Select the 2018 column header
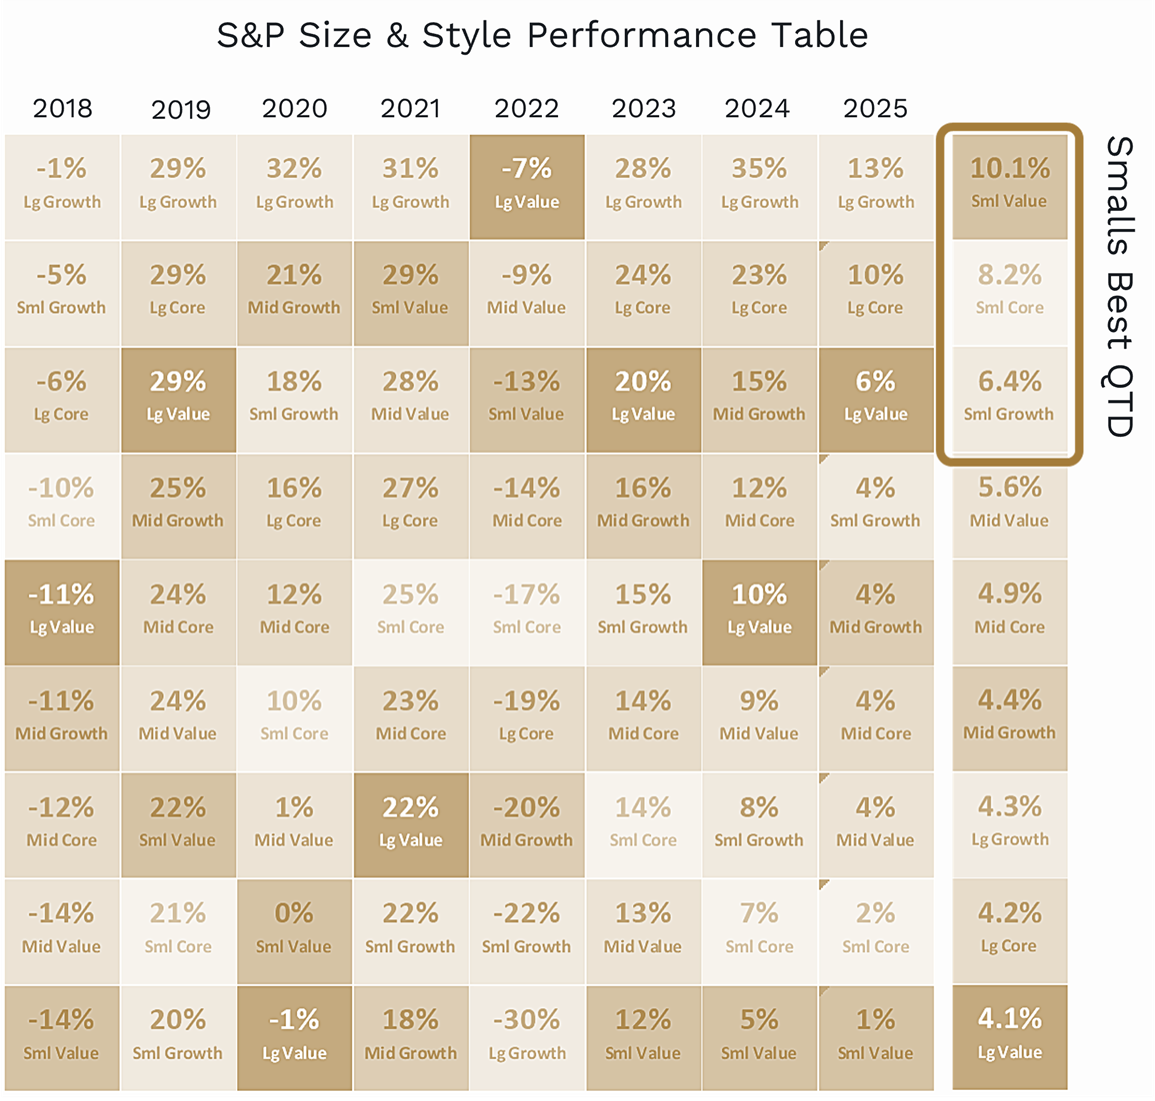 point(62,108)
